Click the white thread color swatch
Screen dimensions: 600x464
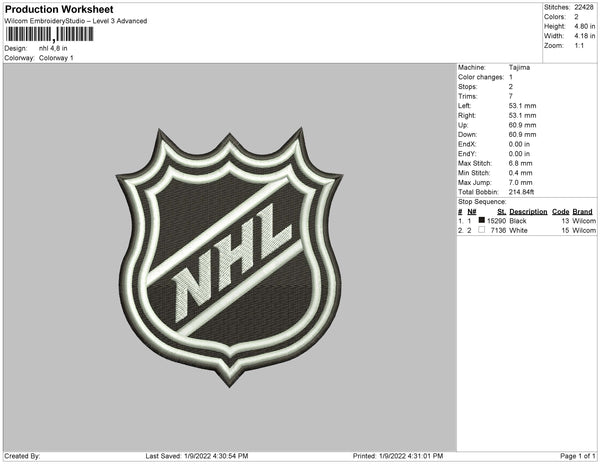point(482,230)
